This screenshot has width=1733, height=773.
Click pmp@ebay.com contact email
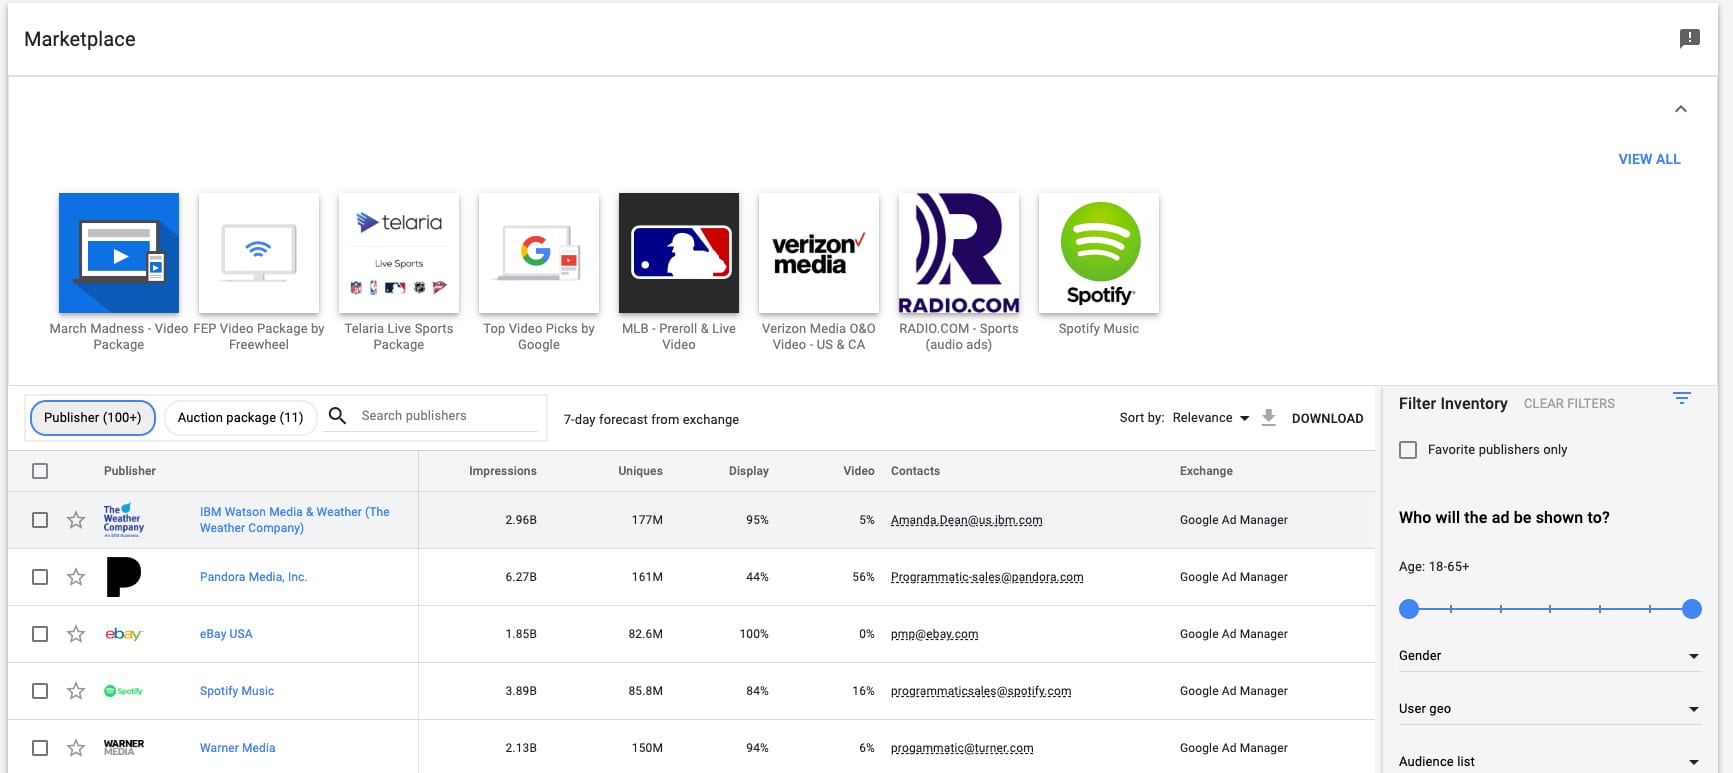tap(935, 634)
